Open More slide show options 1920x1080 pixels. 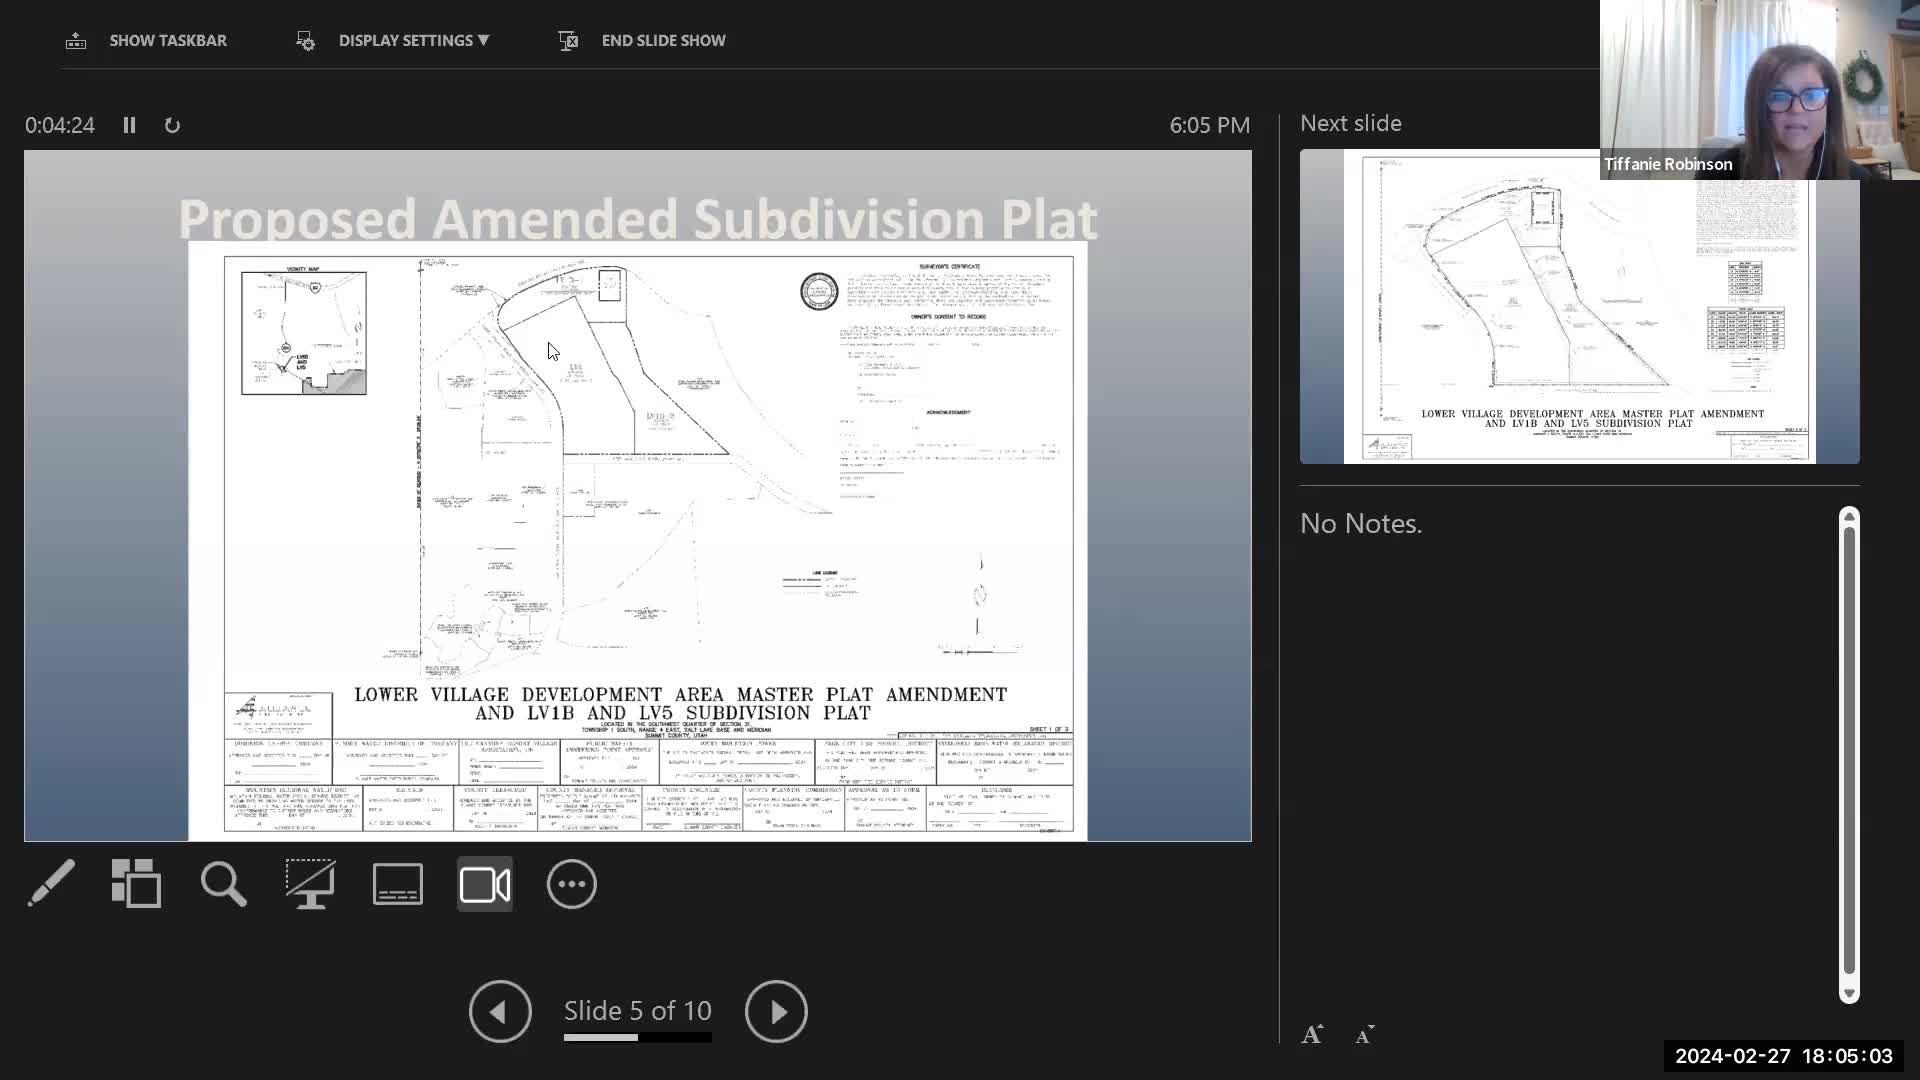572,884
